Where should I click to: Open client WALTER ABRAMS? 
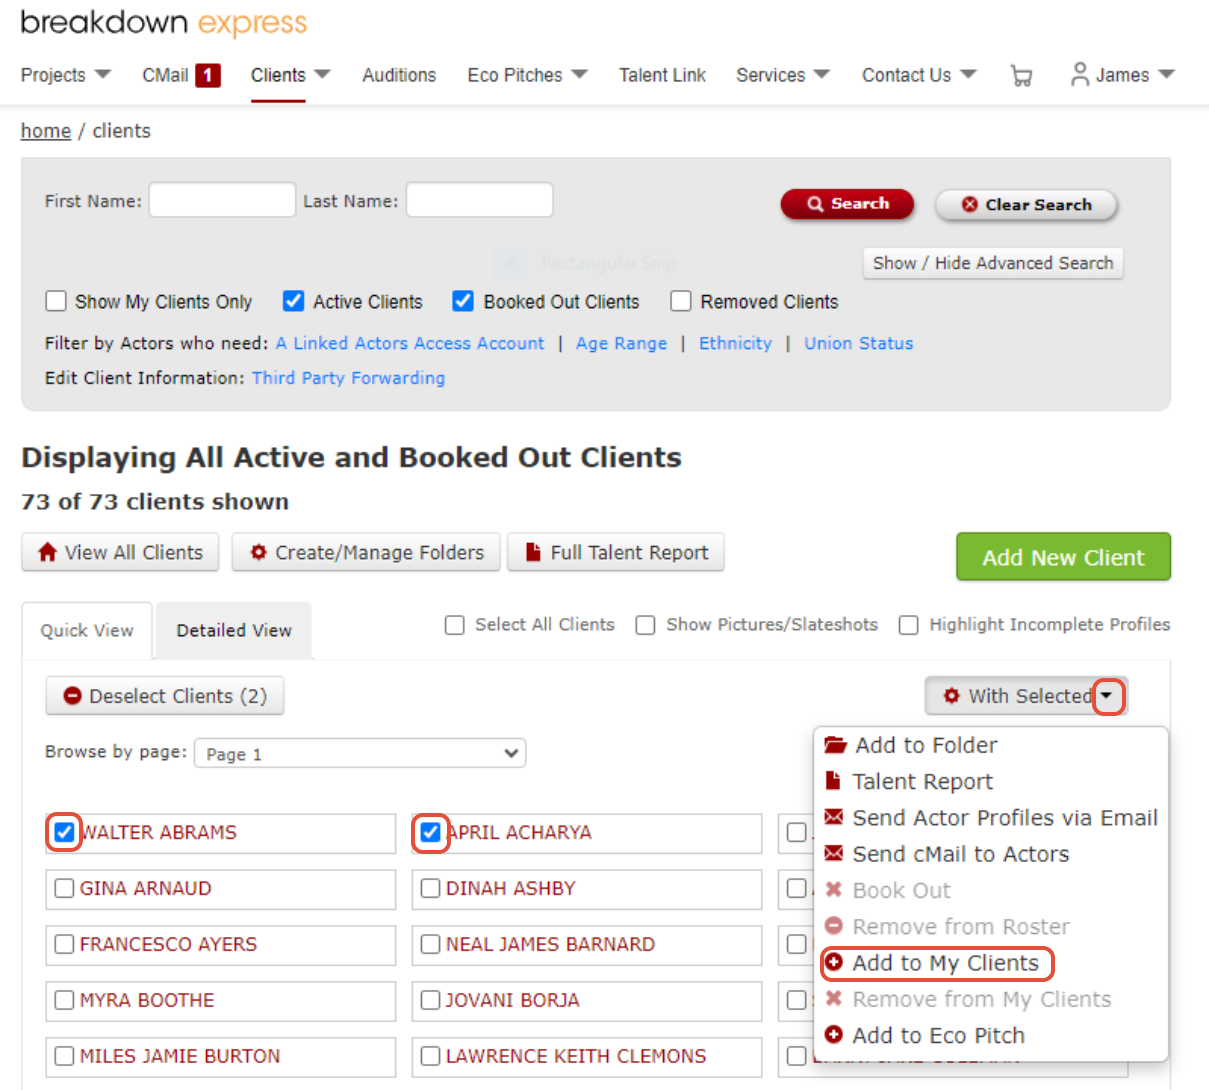click(158, 832)
